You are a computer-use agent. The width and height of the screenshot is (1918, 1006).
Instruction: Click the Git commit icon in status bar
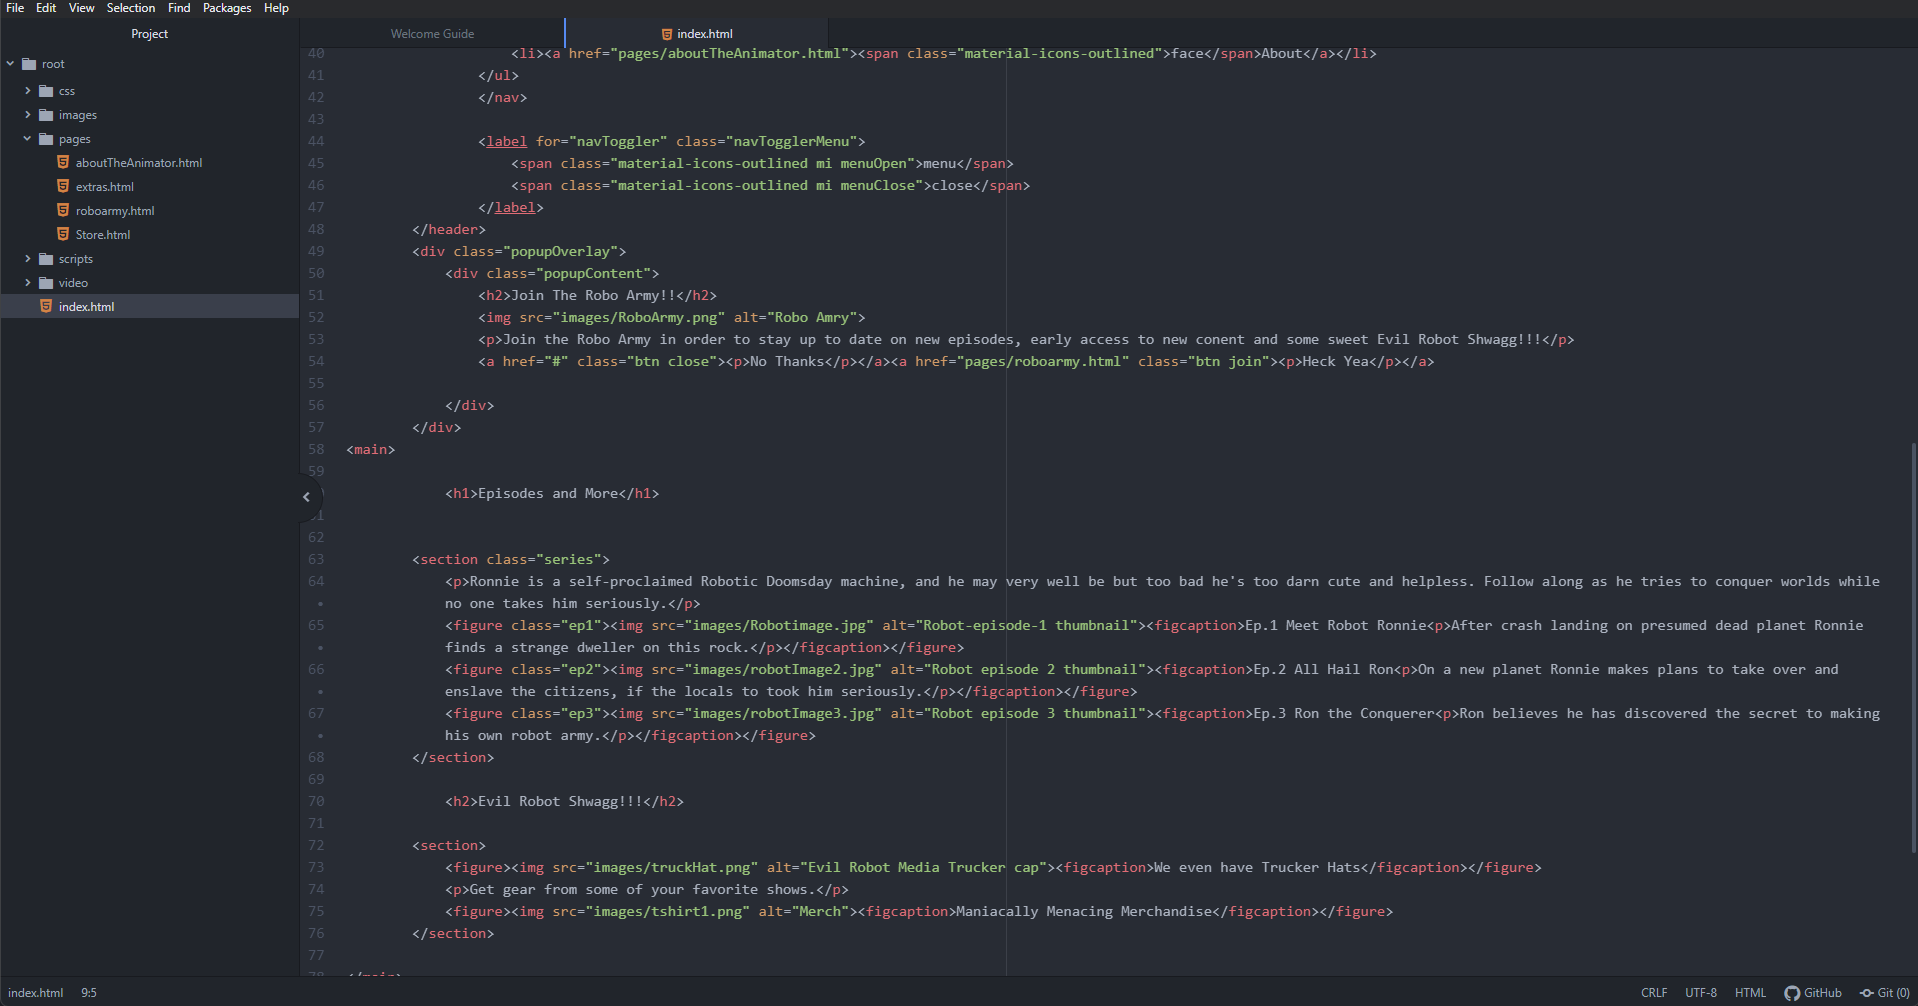click(1866, 993)
